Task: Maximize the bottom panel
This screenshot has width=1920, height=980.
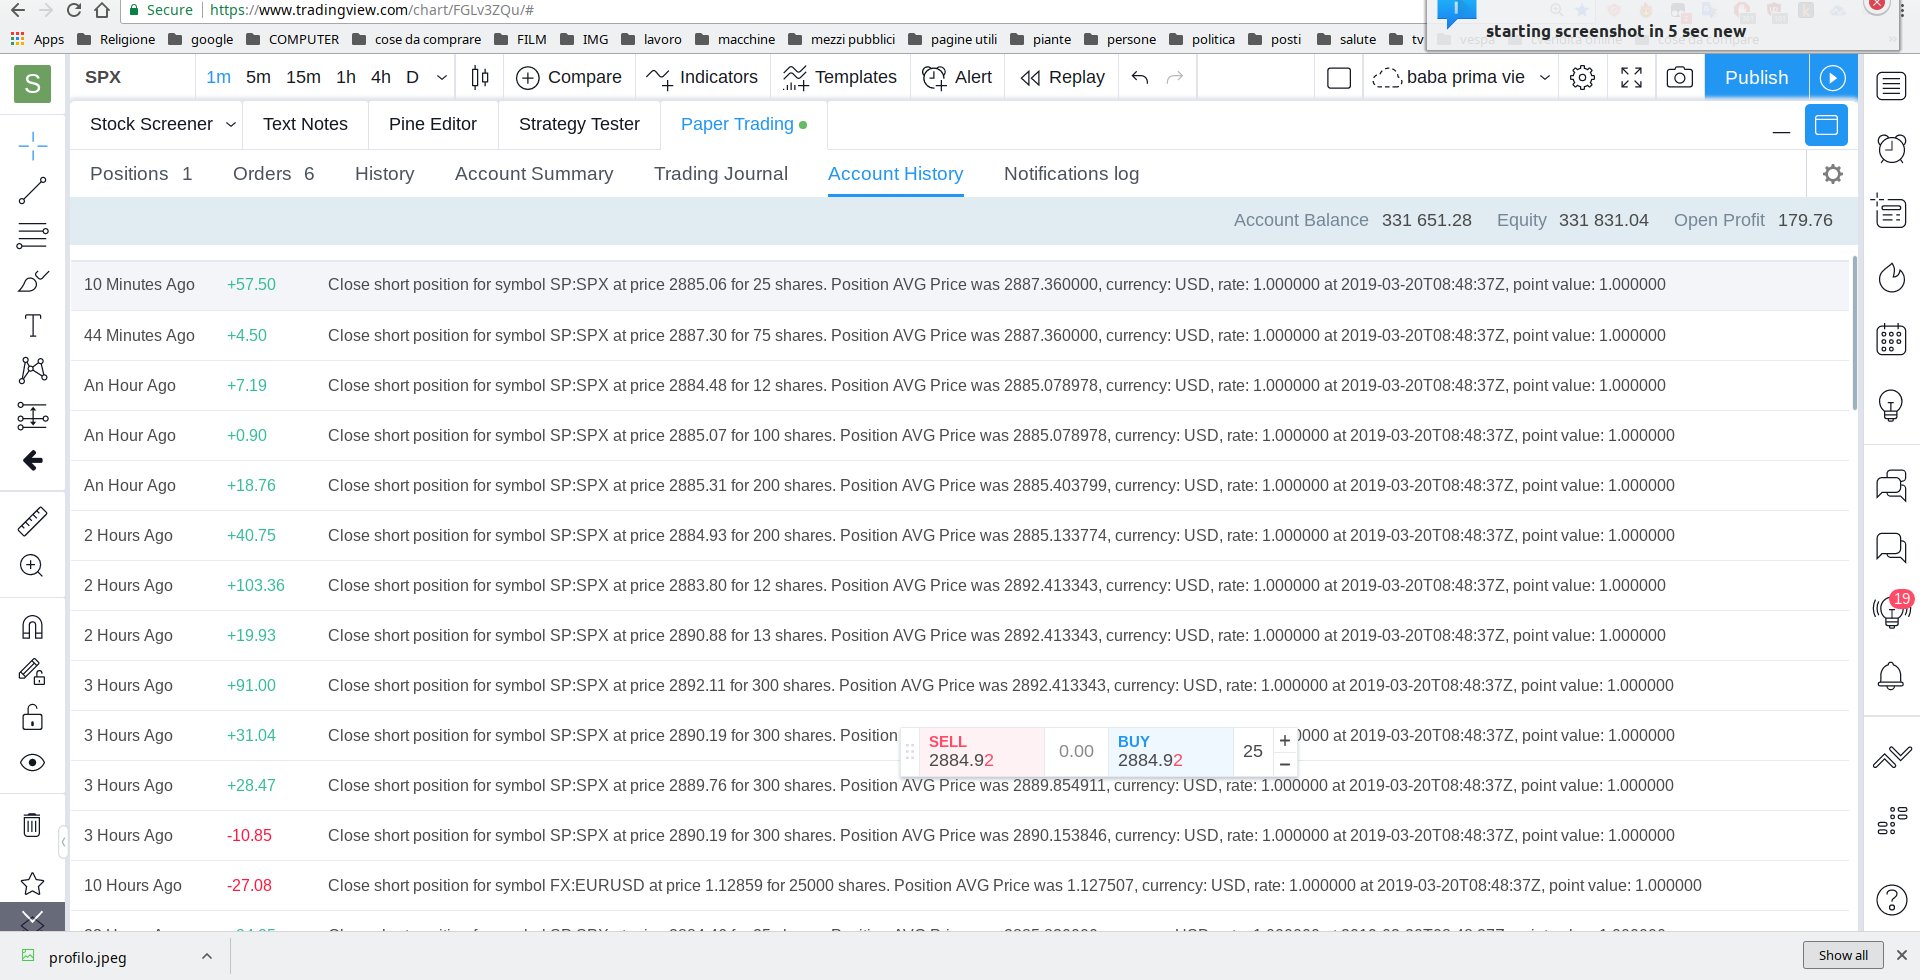Action: [x=1826, y=125]
